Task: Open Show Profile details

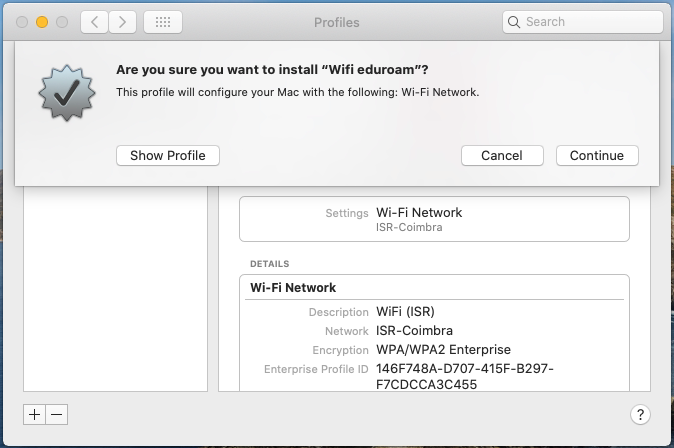Action: coord(168,155)
